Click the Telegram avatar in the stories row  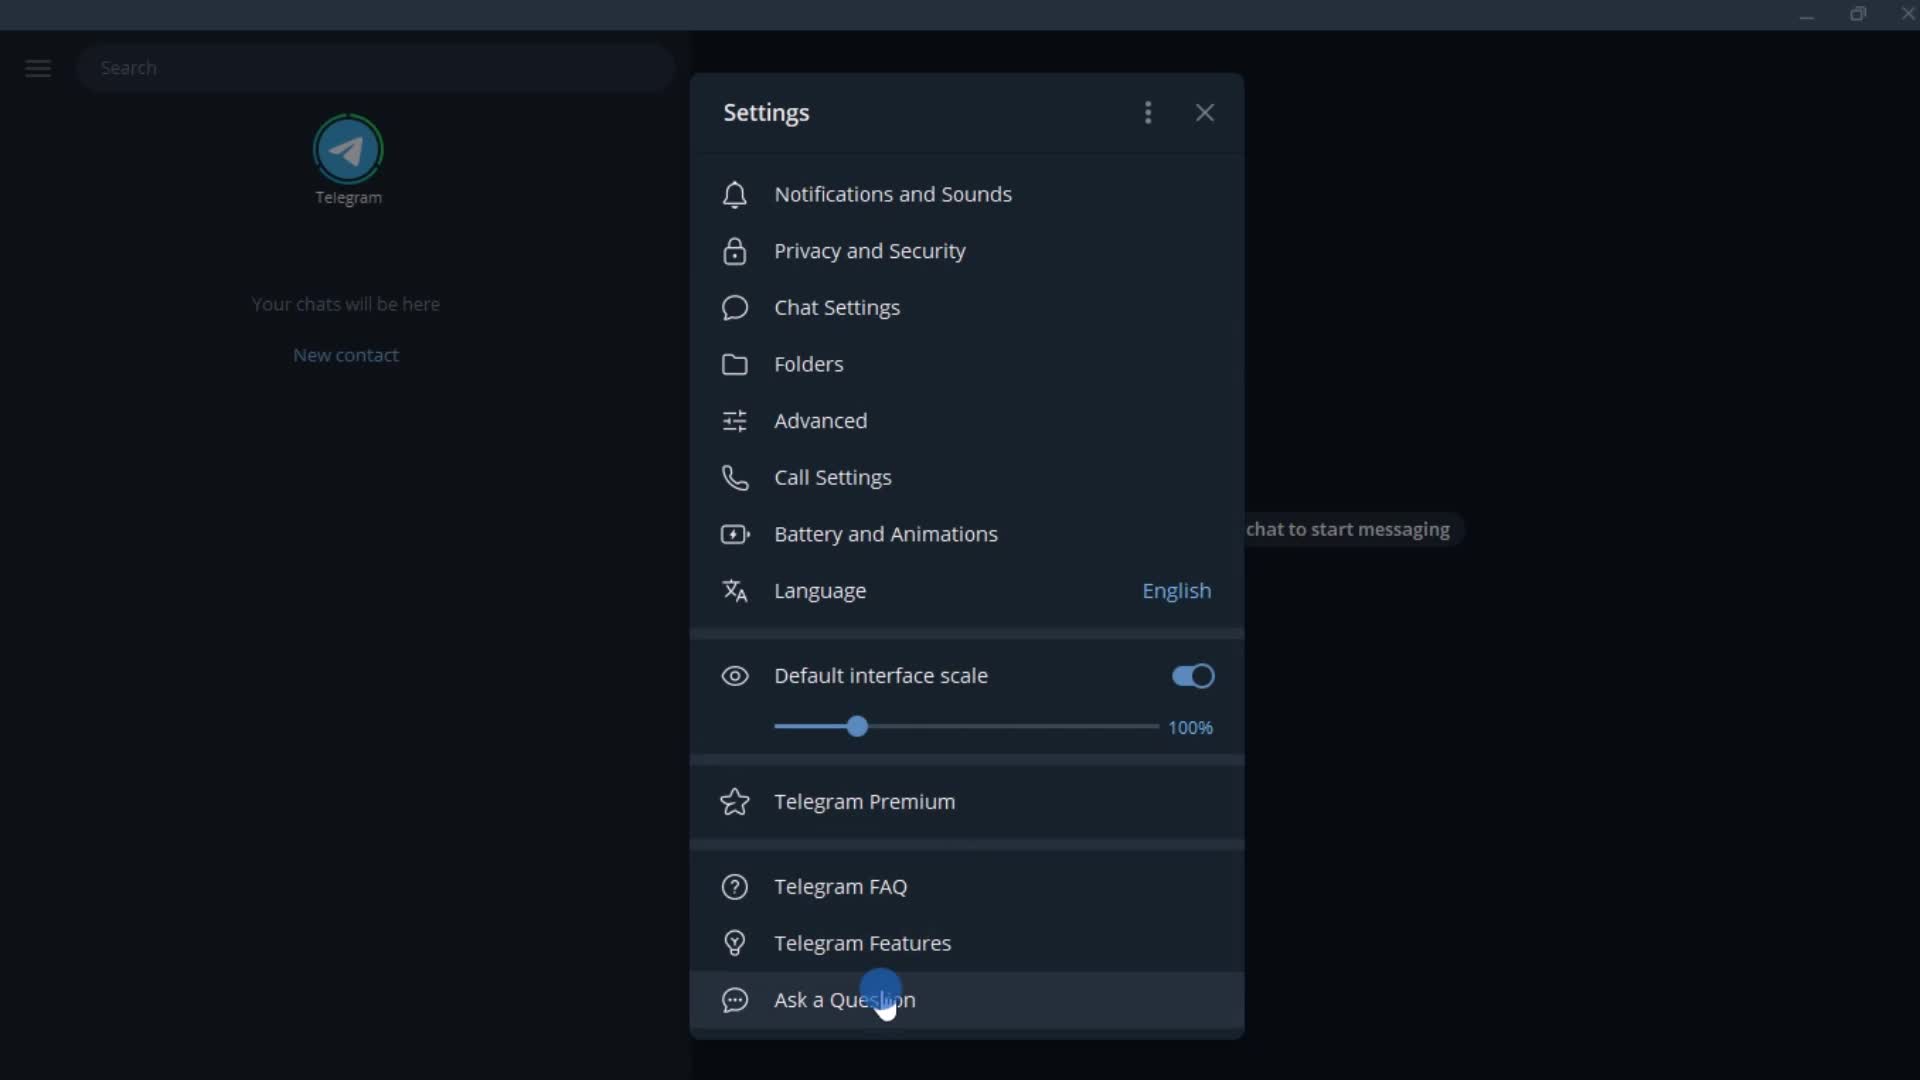pos(348,150)
